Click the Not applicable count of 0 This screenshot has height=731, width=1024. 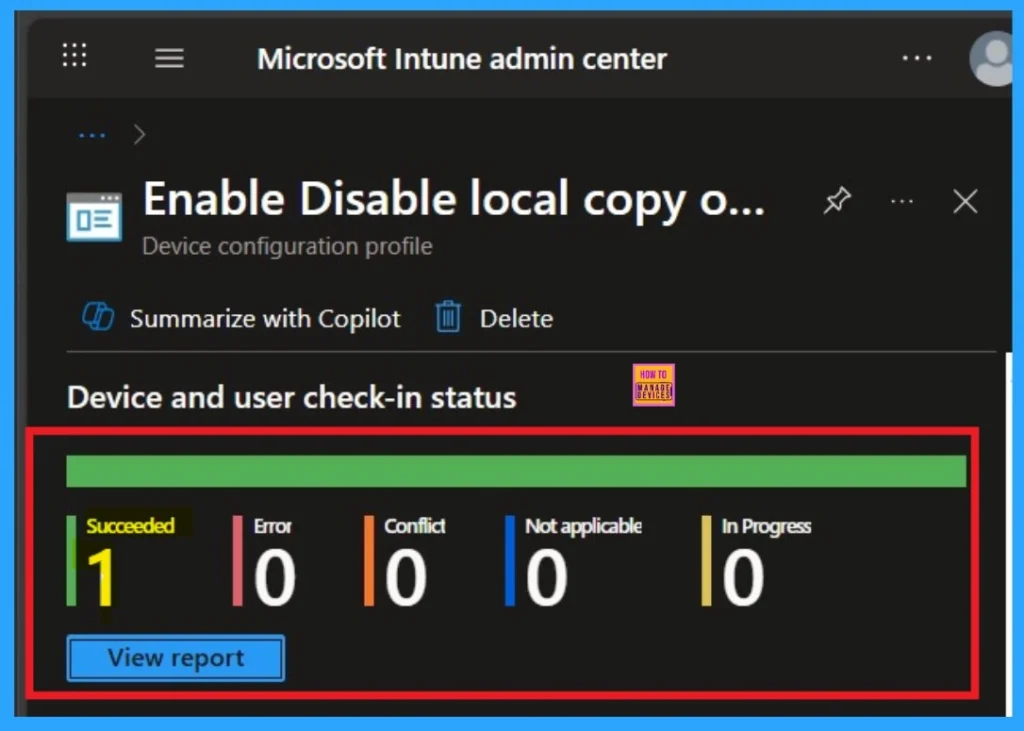point(547,577)
